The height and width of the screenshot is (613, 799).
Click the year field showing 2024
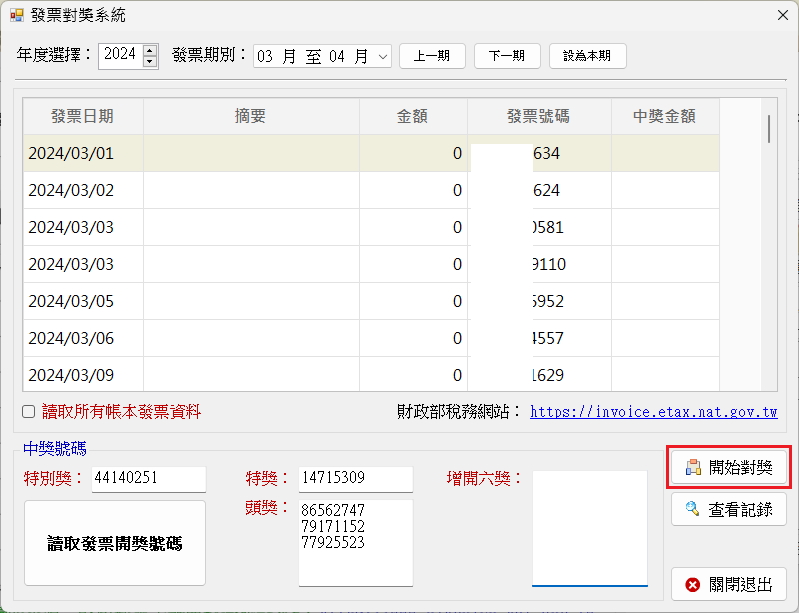tap(121, 55)
